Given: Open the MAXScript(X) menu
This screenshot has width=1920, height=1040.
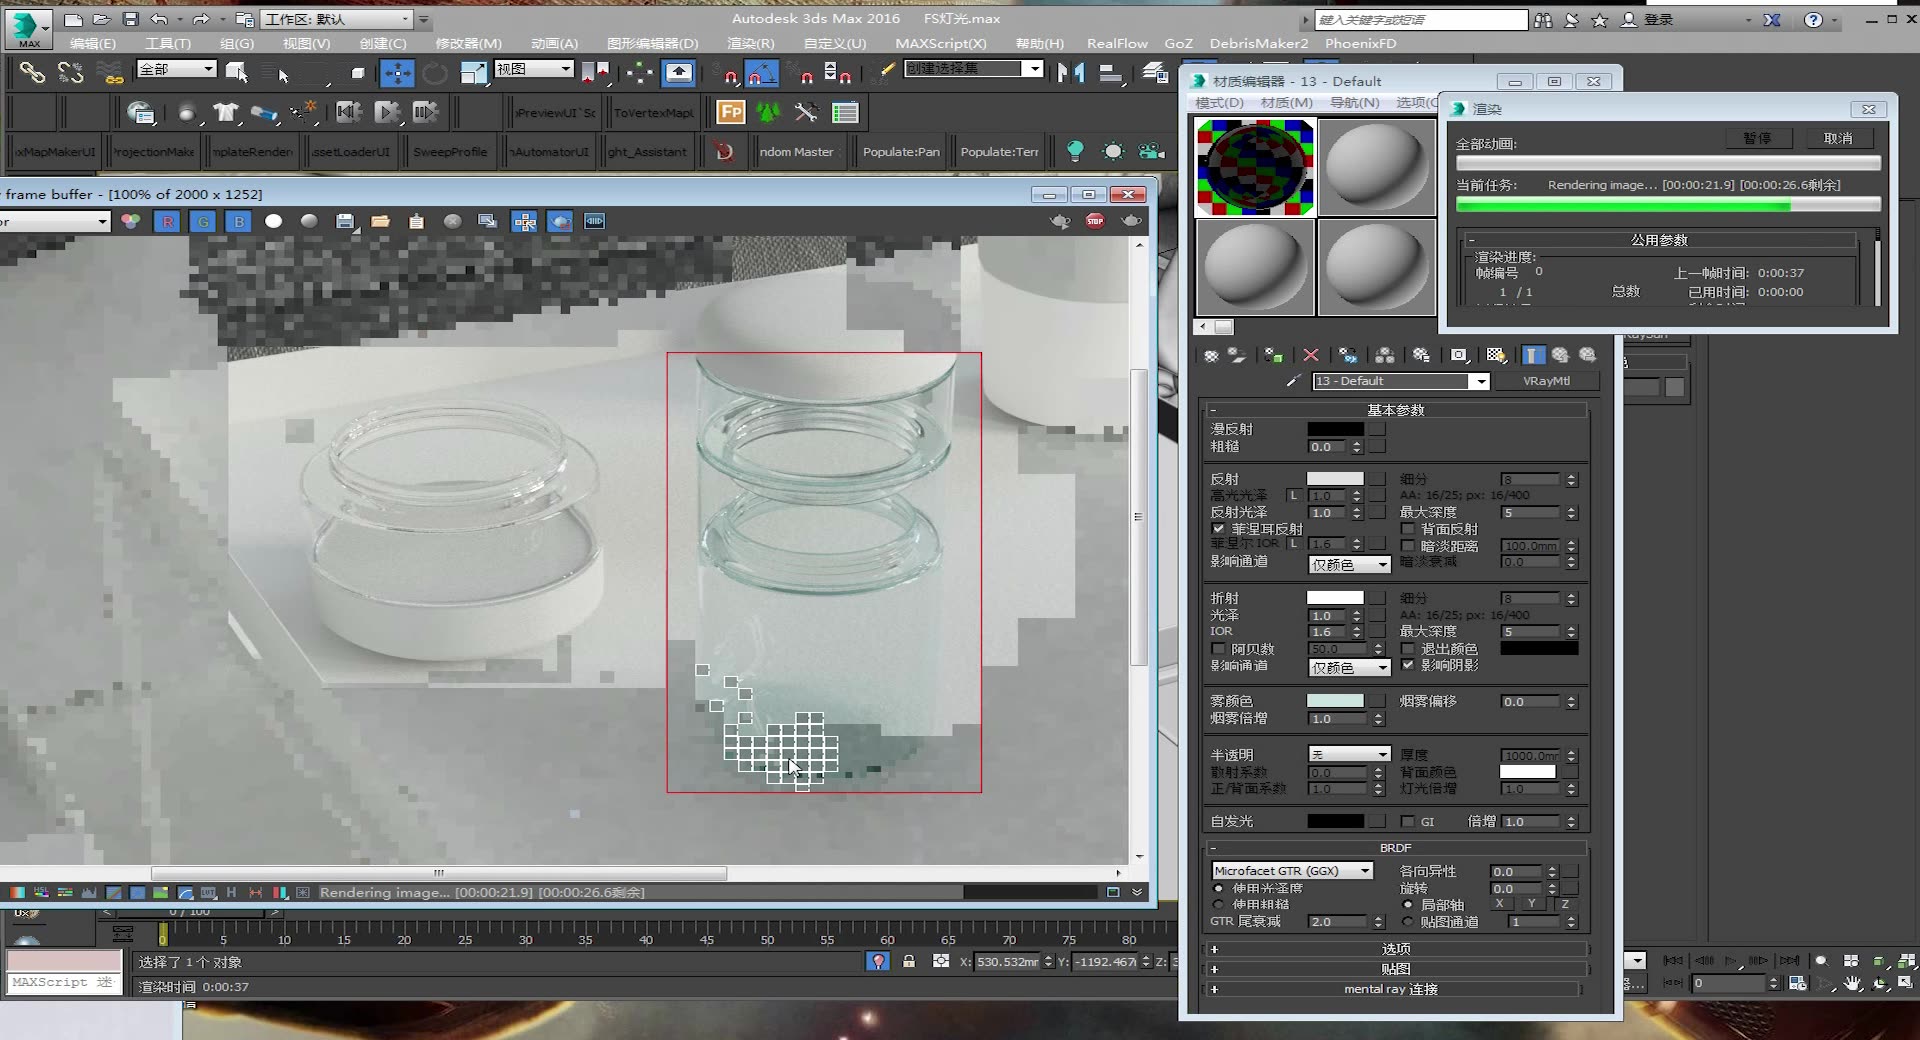Looking at the screenshot, I should click(940, 43).
